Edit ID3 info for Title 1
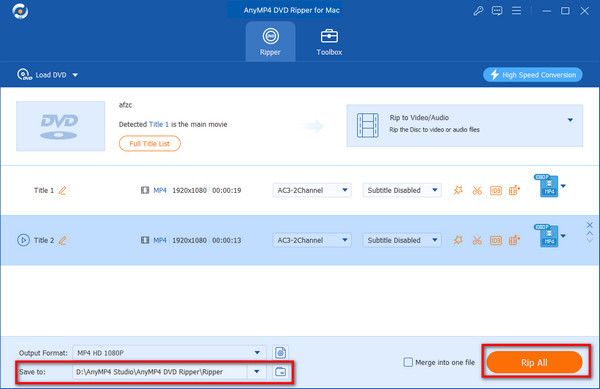The image size is (600, 389). 496,190
